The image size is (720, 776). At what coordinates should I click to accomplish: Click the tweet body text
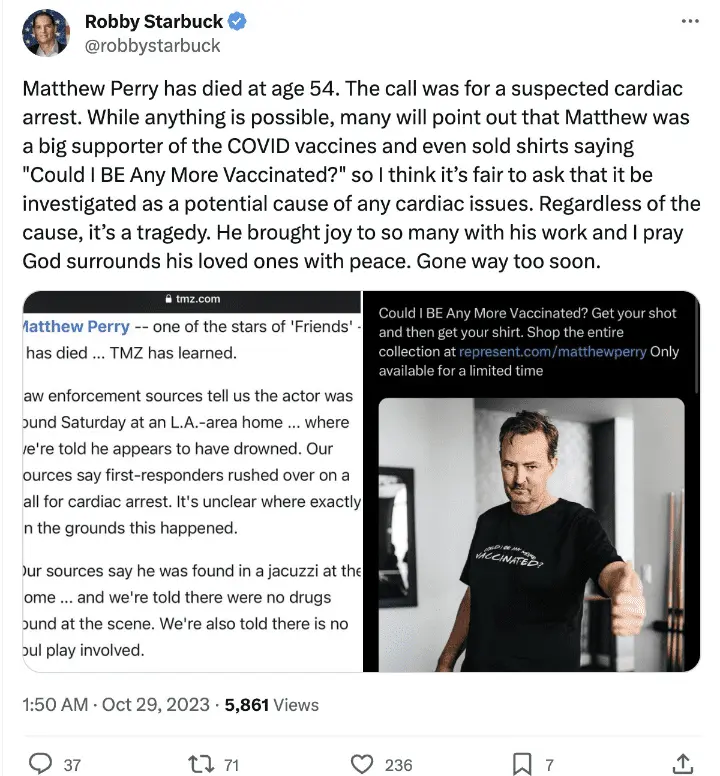[x=360, y=175]
